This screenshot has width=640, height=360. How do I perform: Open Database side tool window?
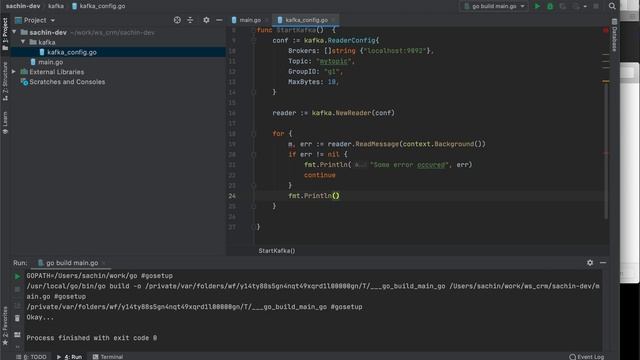pyautogui.click(x=614, y=35)
